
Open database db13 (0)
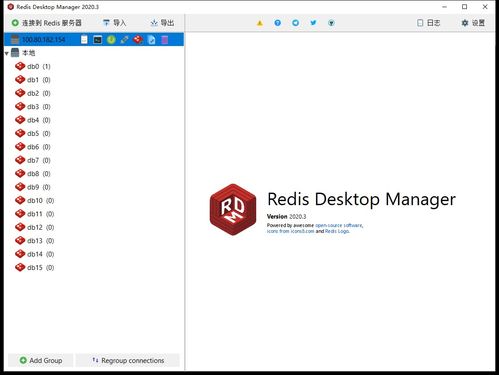[35, 241]
